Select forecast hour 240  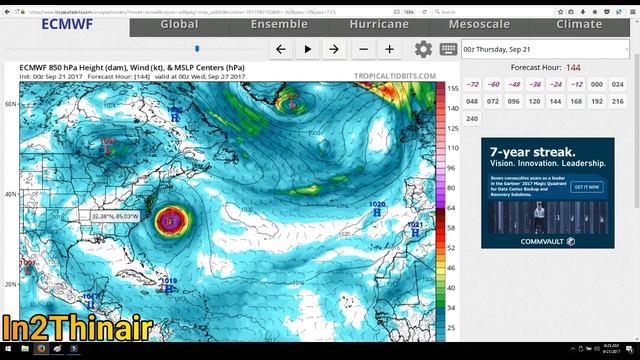472,119
